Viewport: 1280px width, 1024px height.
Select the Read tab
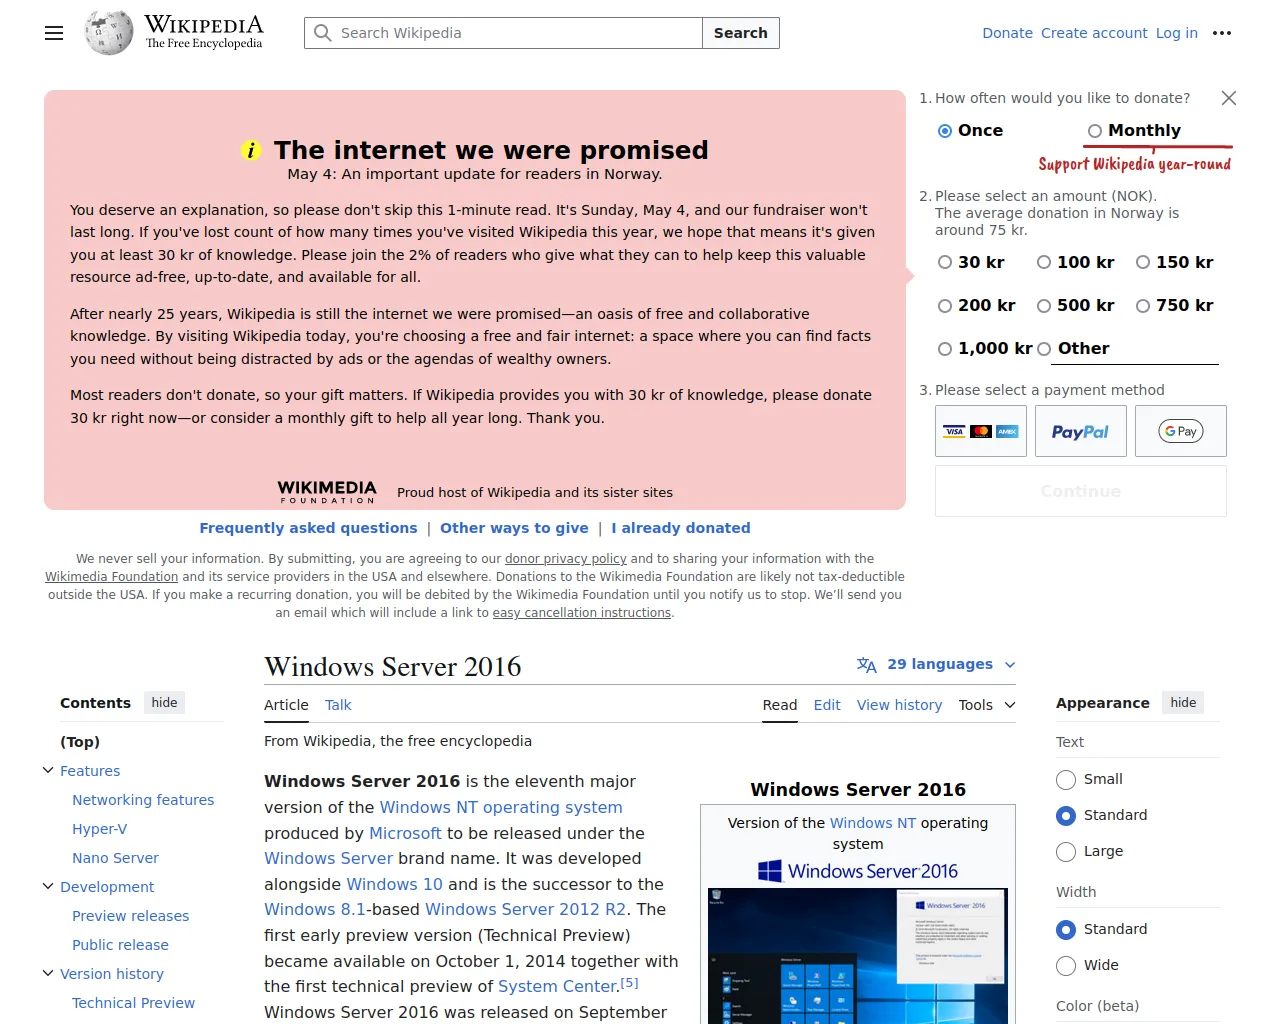(x=780, y=705)
